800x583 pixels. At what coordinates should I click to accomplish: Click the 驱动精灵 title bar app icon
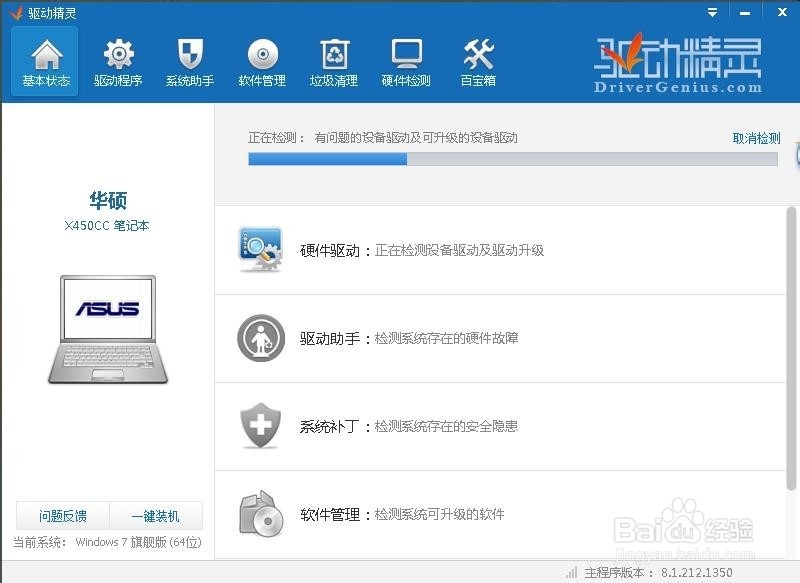[x=15, y=12]
